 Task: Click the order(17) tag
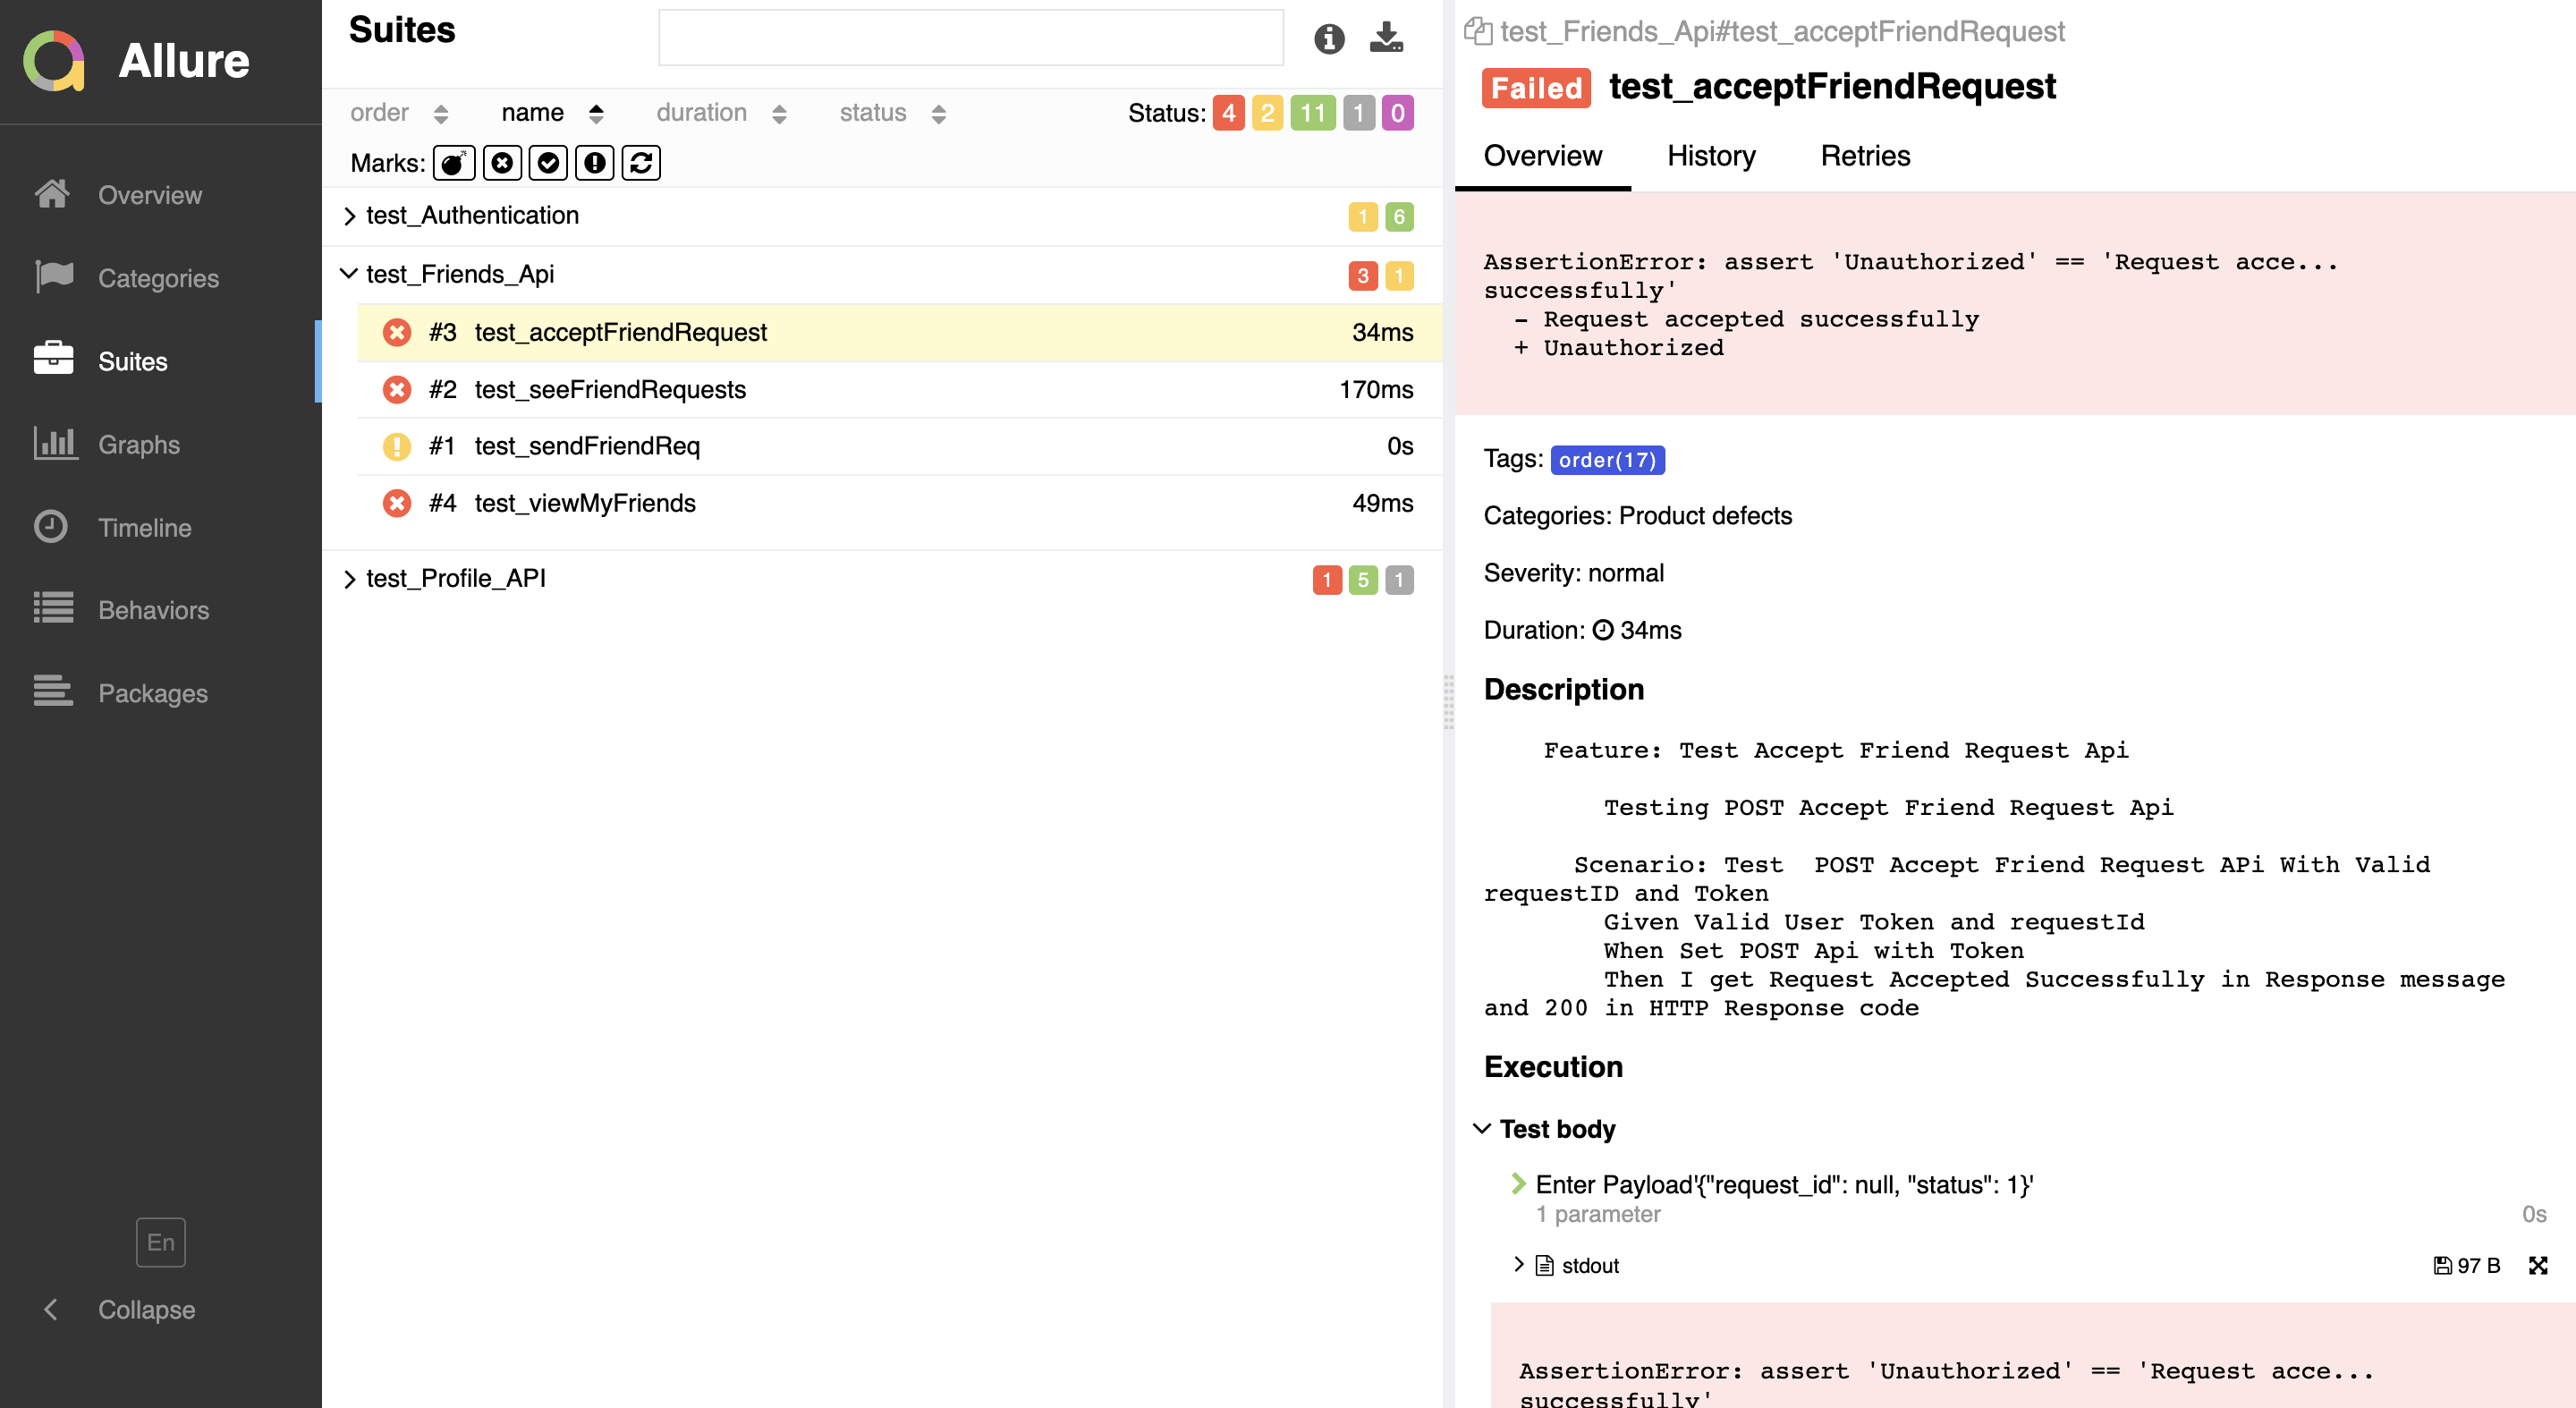point(1607,459)
